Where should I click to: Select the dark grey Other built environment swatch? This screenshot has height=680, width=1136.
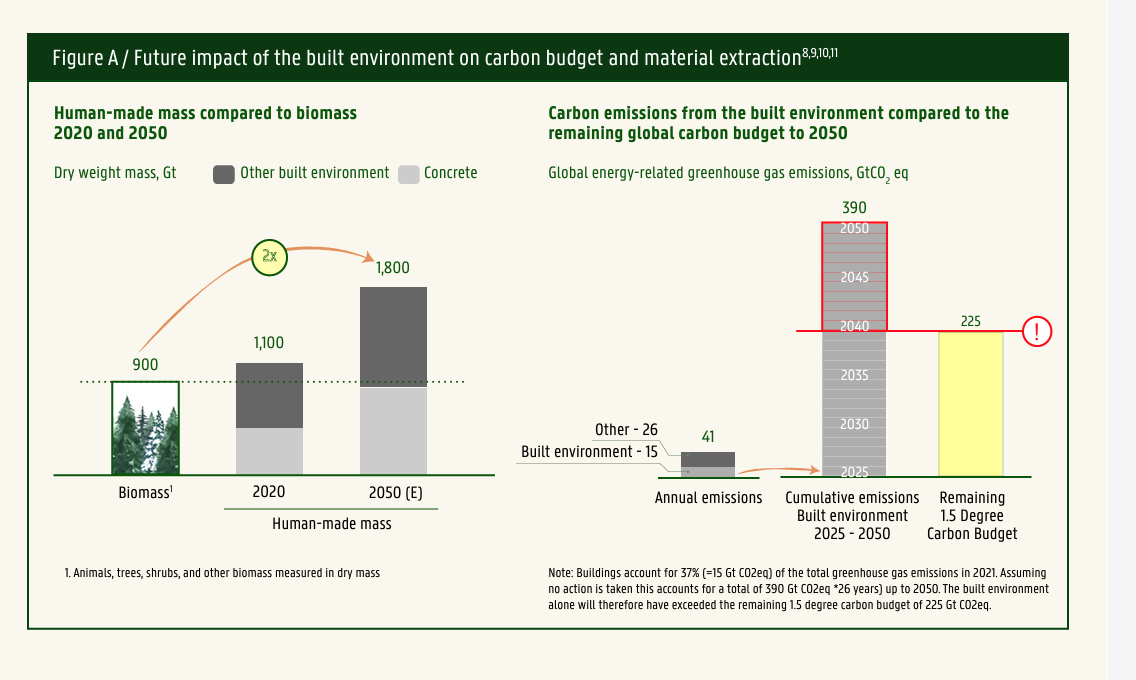tap(224, 175)
